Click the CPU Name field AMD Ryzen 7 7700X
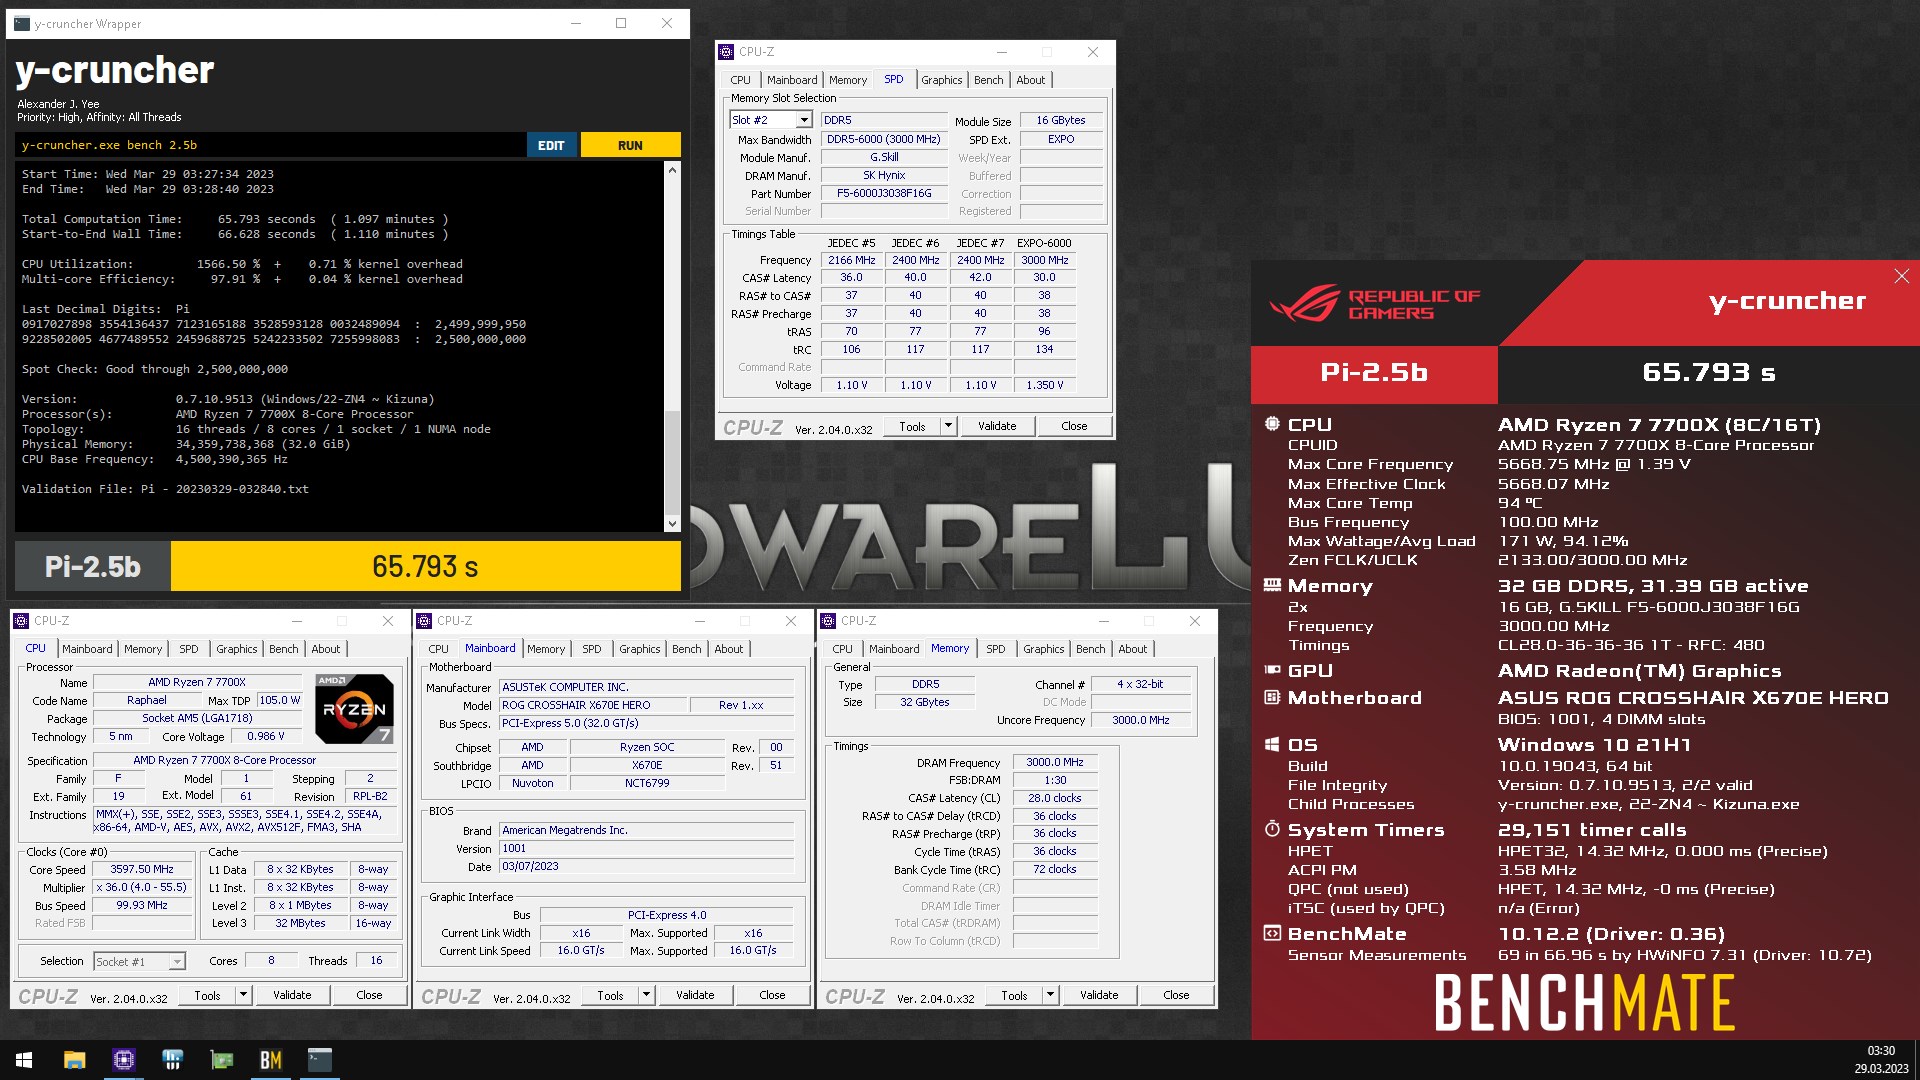This screenshot has width=1920, height=1080. 197,682
